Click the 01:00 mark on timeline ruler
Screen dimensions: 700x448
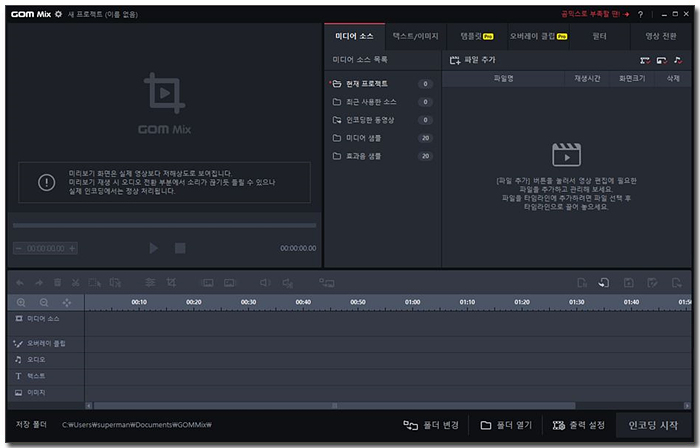point(412,303)
